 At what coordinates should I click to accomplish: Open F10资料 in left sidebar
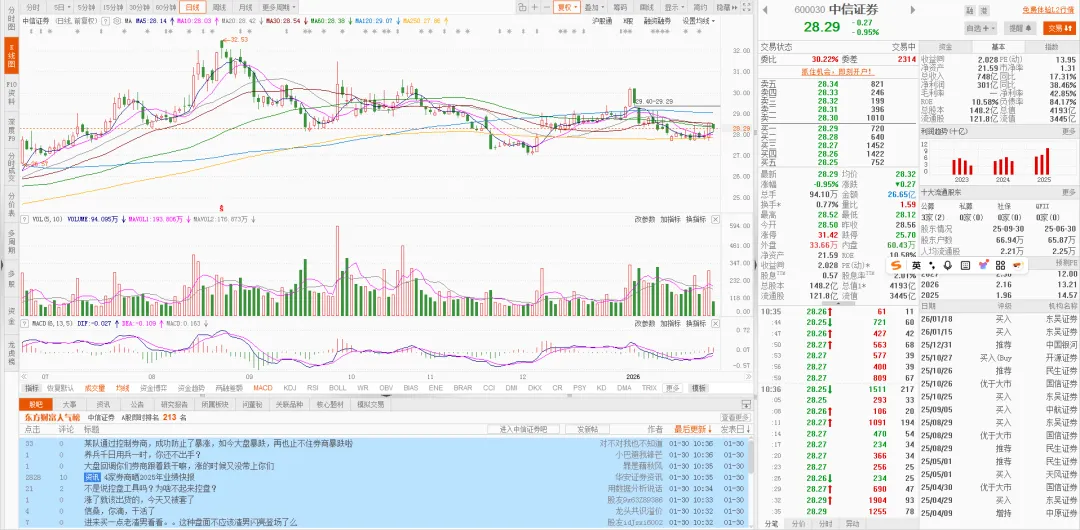coord(10,92)
